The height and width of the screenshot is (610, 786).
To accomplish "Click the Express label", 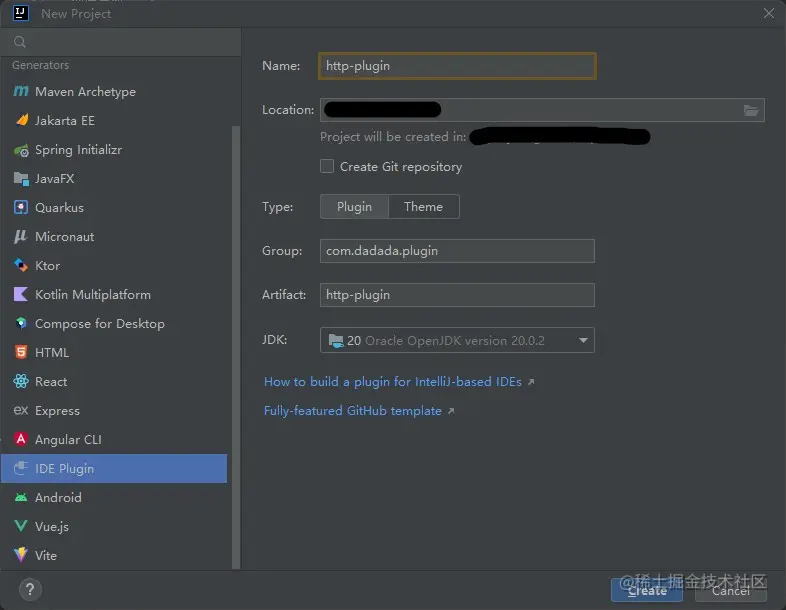I will click(57, 411).
